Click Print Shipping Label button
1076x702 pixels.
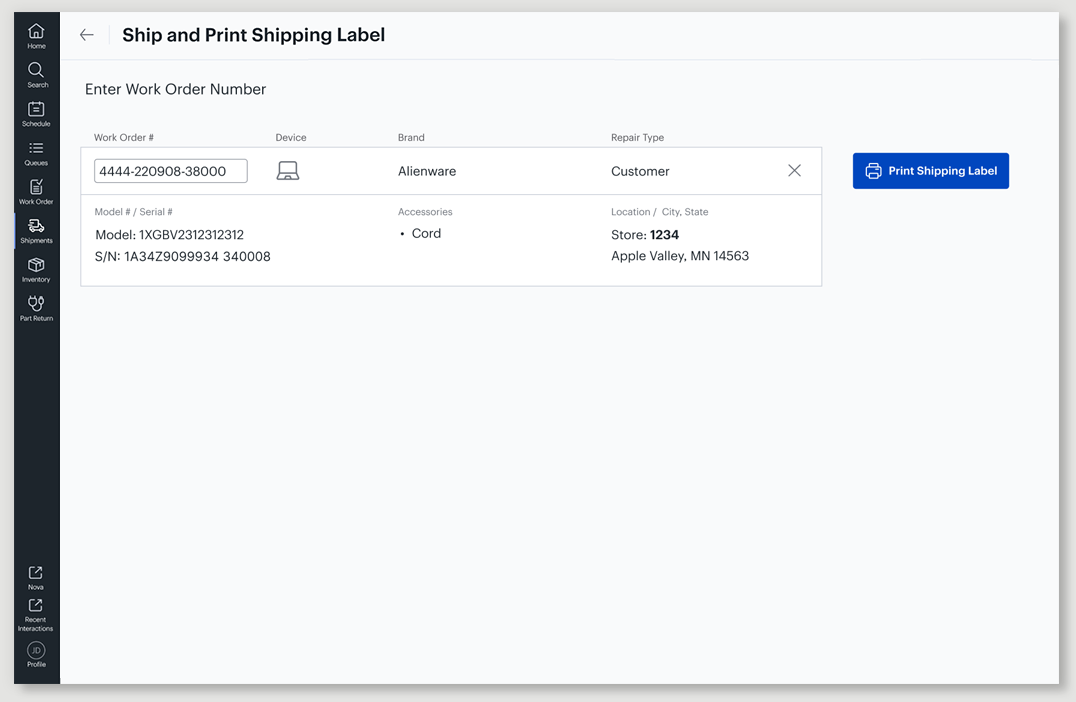click(x=931, y=171)
